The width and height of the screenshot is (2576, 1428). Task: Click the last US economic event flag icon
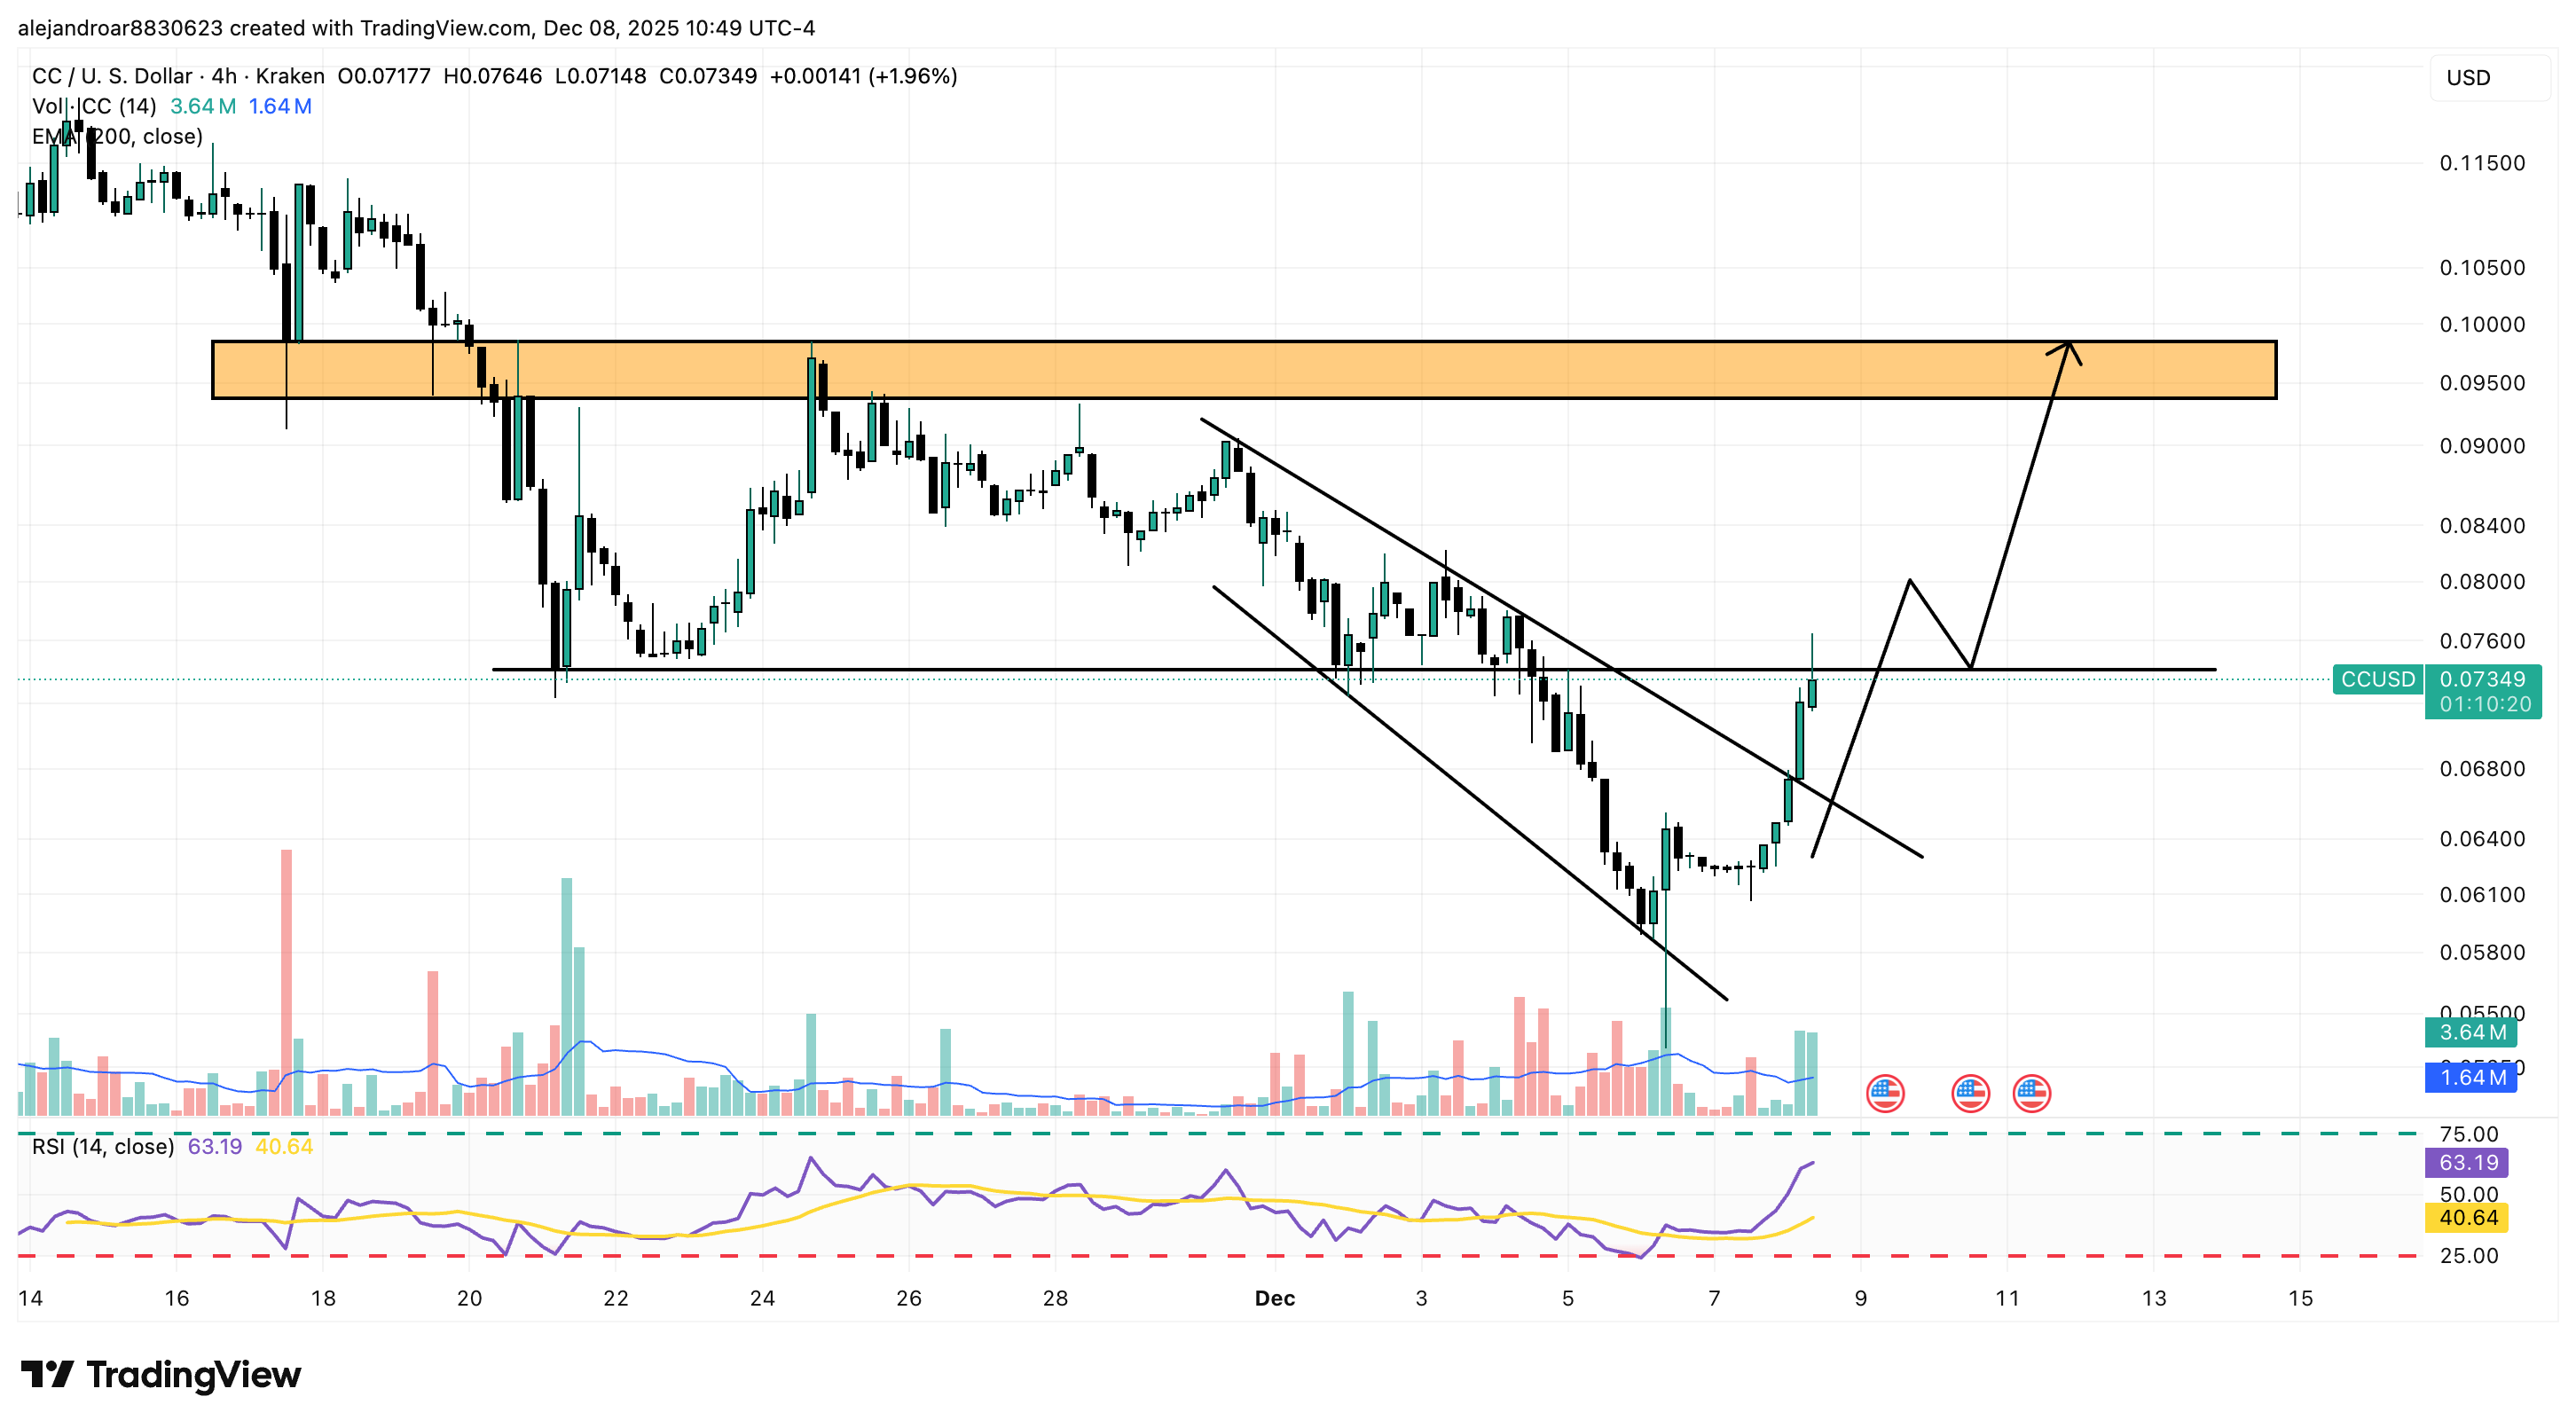[2032, 1094]
